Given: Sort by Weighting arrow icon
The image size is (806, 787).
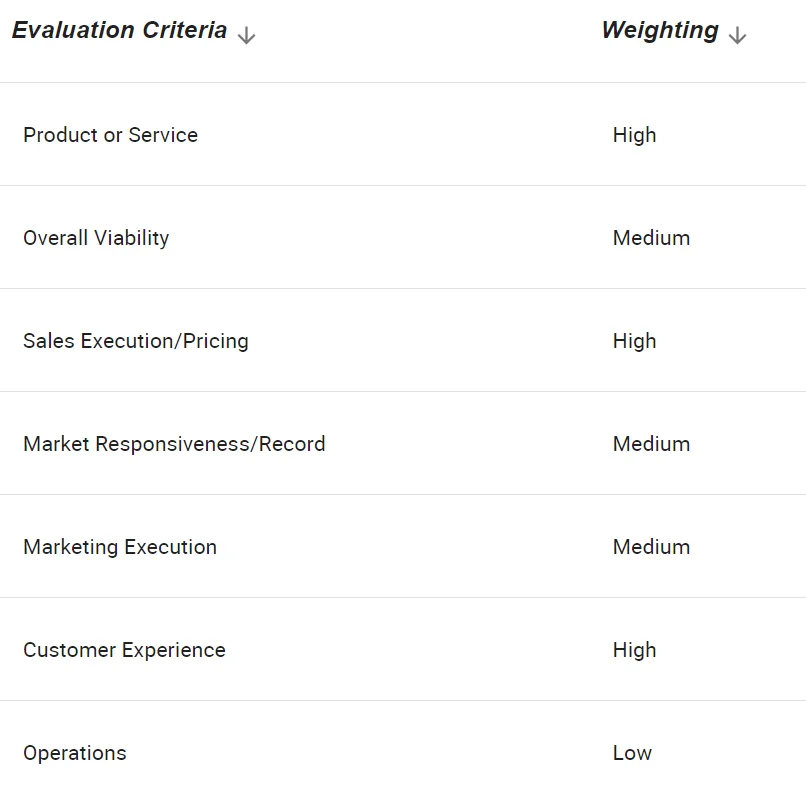Looking at the screenshot, I should (x=737, y=35).
